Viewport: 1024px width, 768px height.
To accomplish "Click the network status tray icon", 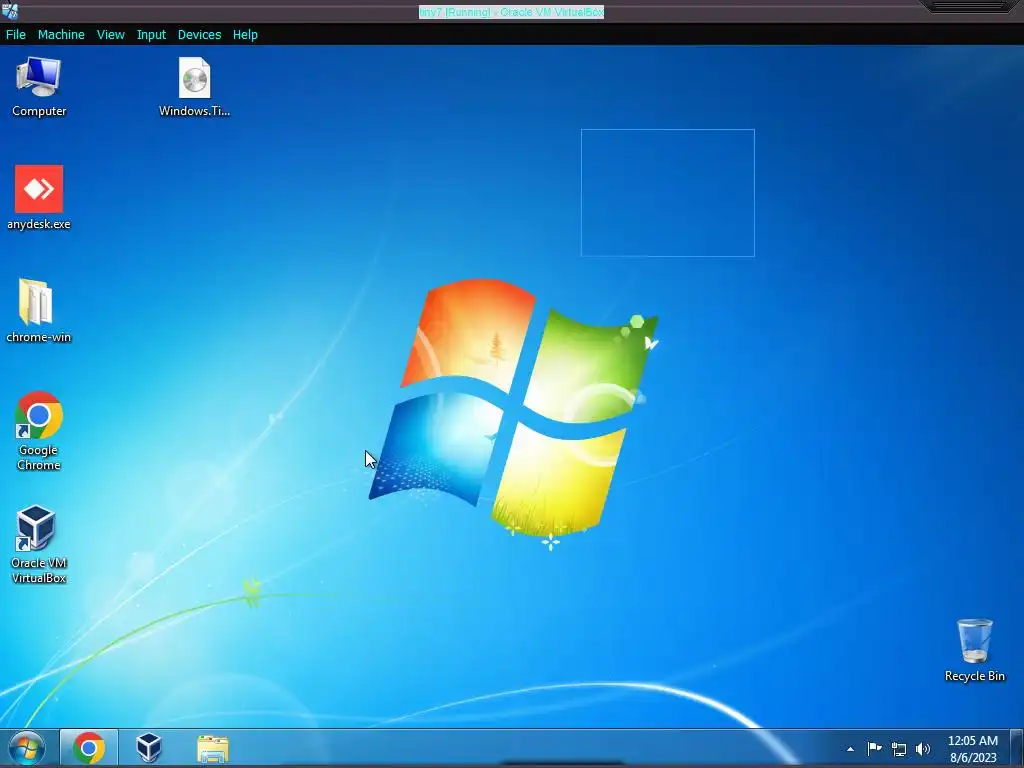I will pos(899,749).
